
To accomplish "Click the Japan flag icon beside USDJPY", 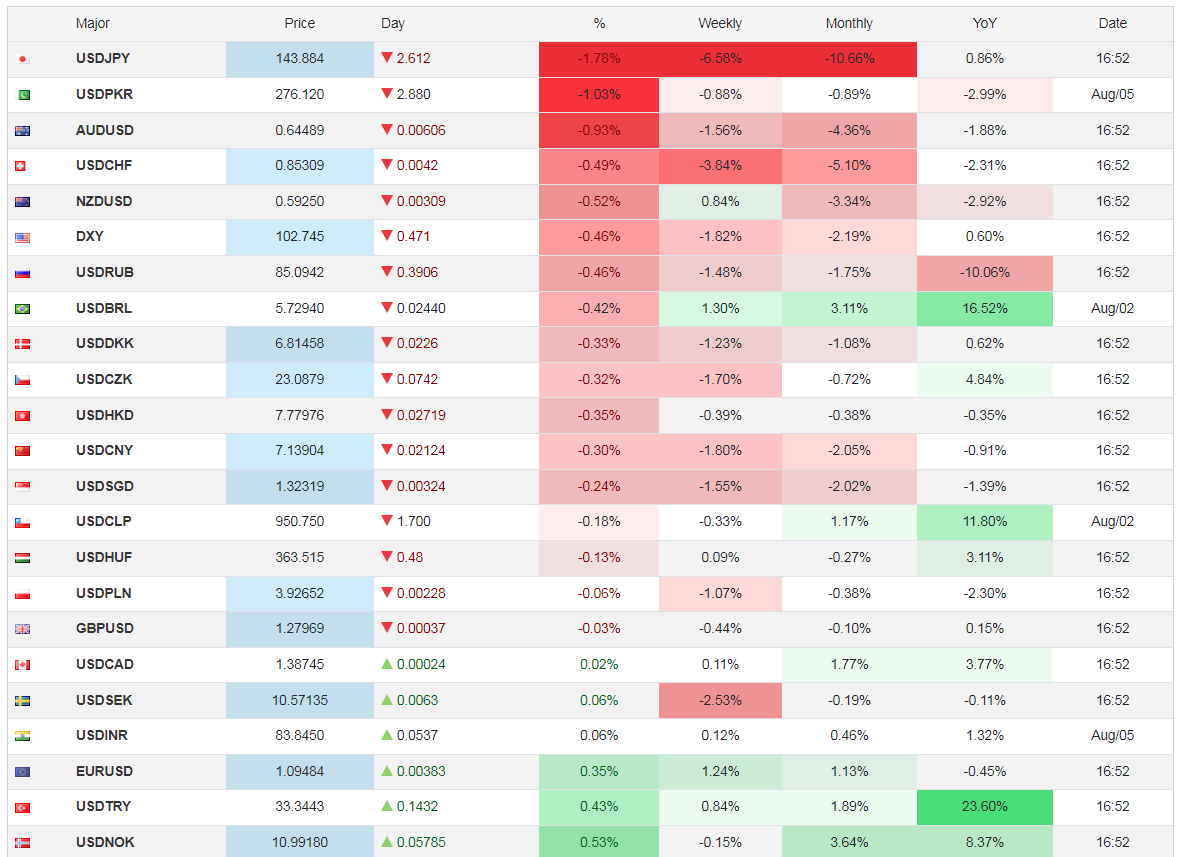I will click(x=23, y=60).
